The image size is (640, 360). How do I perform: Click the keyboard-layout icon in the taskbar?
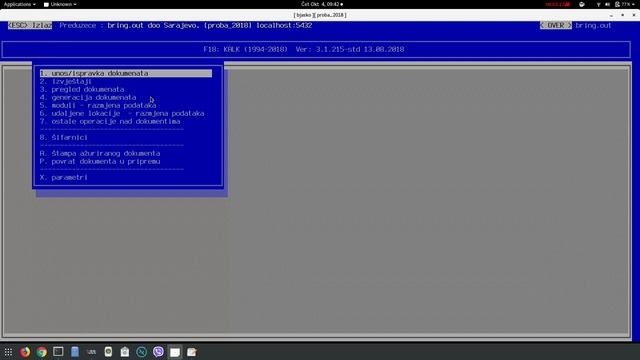91,352
